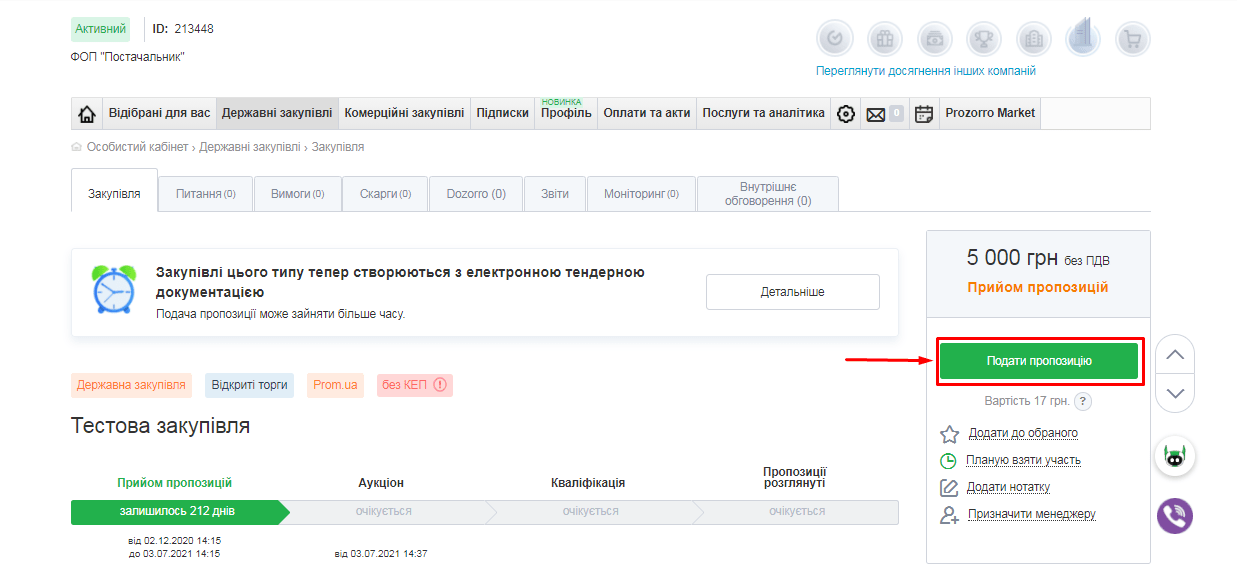The height and width of the screenshot is (570, 1237).
Task: Switch to the 'Скарги' tab
Action: point(385,194)
